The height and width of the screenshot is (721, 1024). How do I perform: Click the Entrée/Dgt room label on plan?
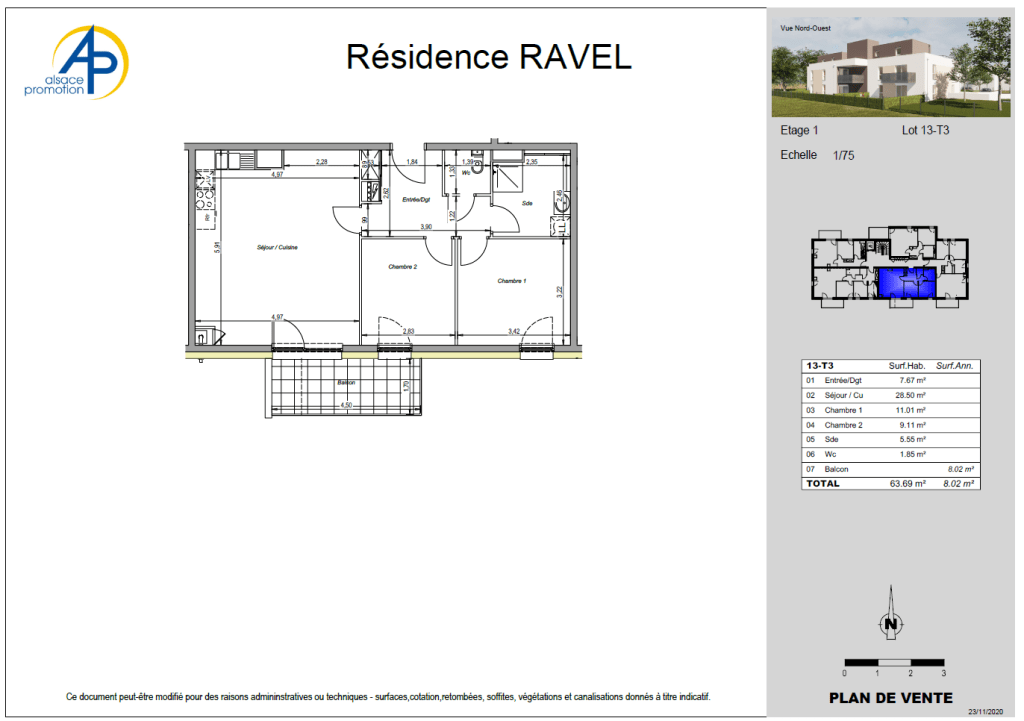[416, 200]
